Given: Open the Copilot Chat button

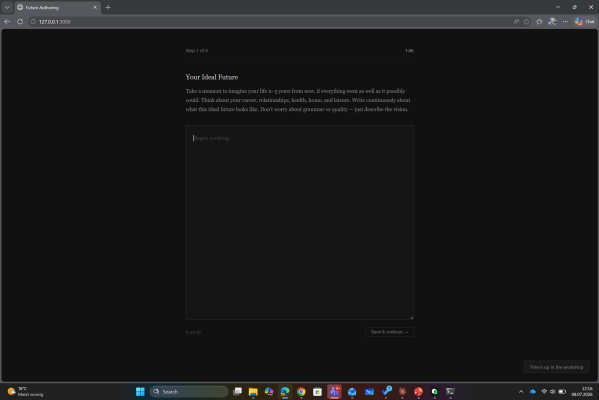Looking at the screenshot, I should 585,22.
